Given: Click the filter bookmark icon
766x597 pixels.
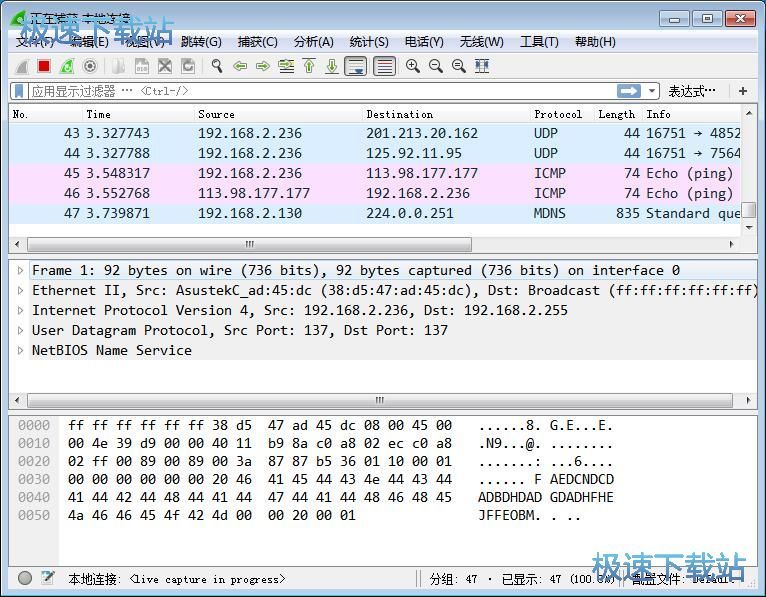Looking at the screenshot, I should click(x=19, y=91).
